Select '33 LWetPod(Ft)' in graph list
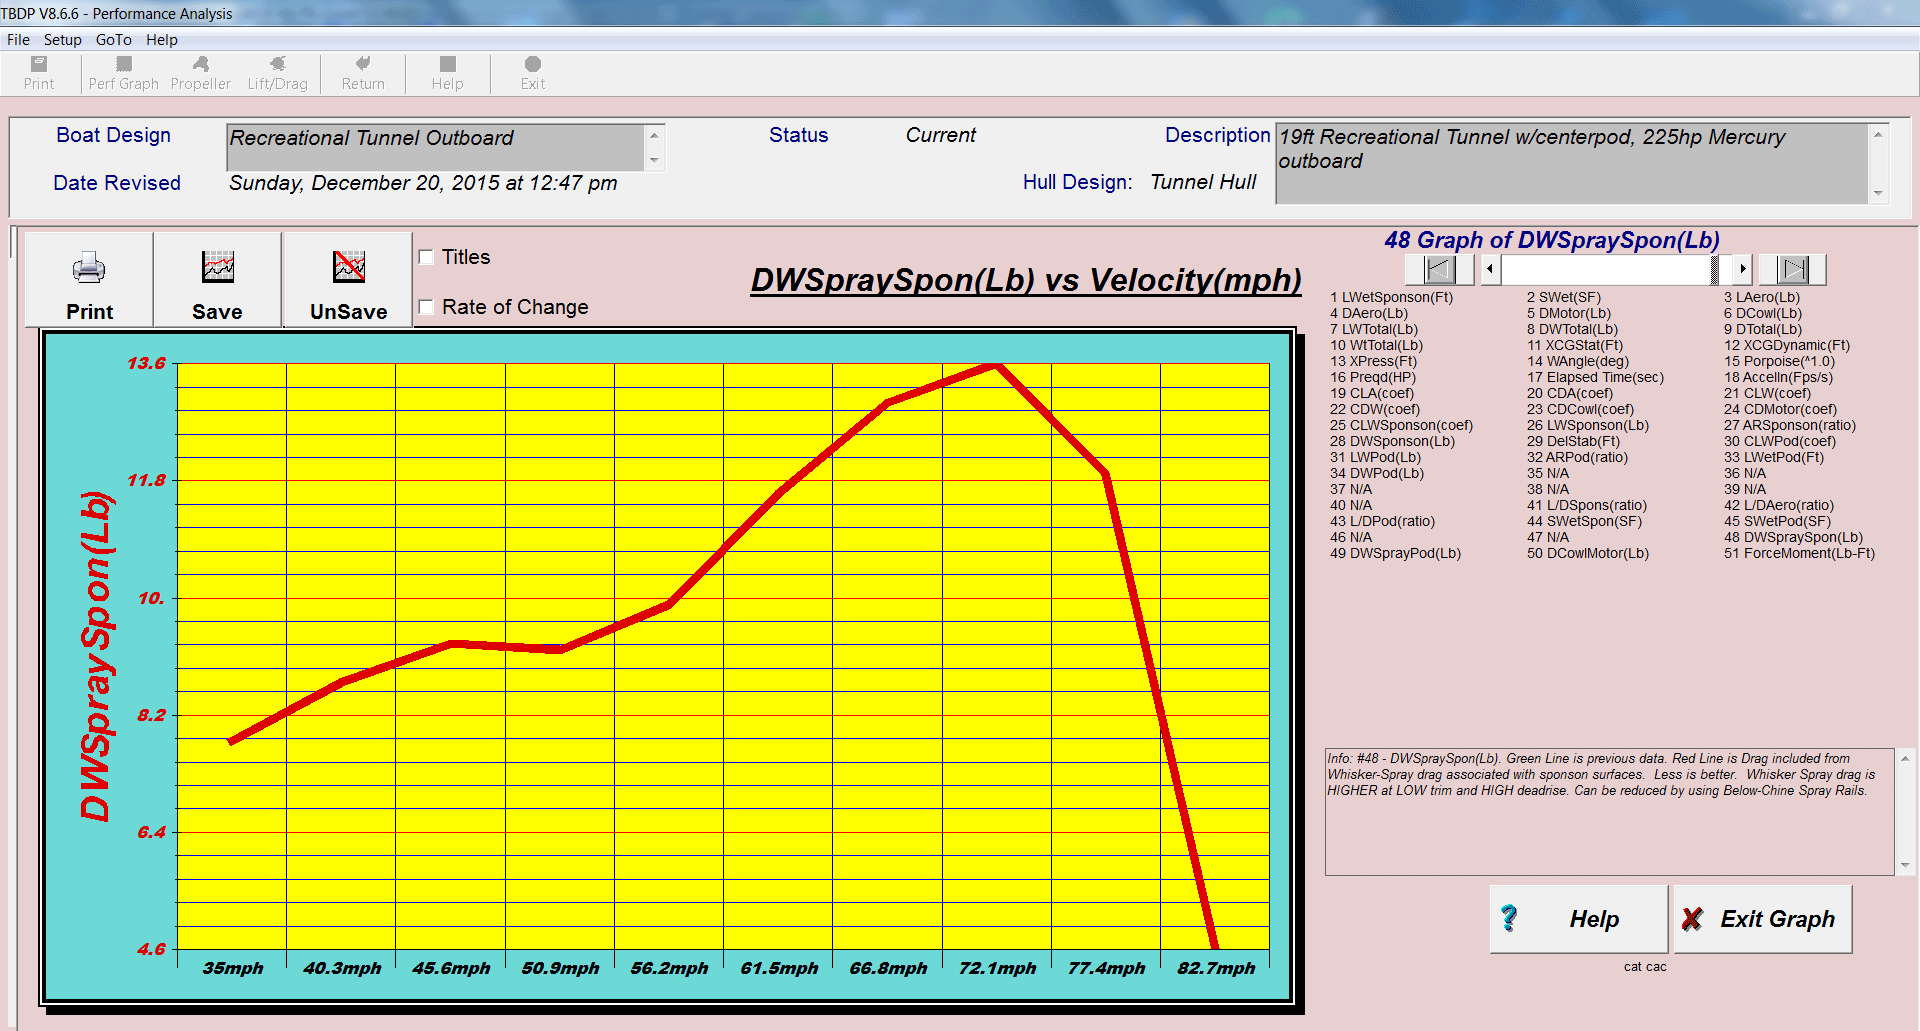1920x1031 pixels. (x=1774, y=457)
